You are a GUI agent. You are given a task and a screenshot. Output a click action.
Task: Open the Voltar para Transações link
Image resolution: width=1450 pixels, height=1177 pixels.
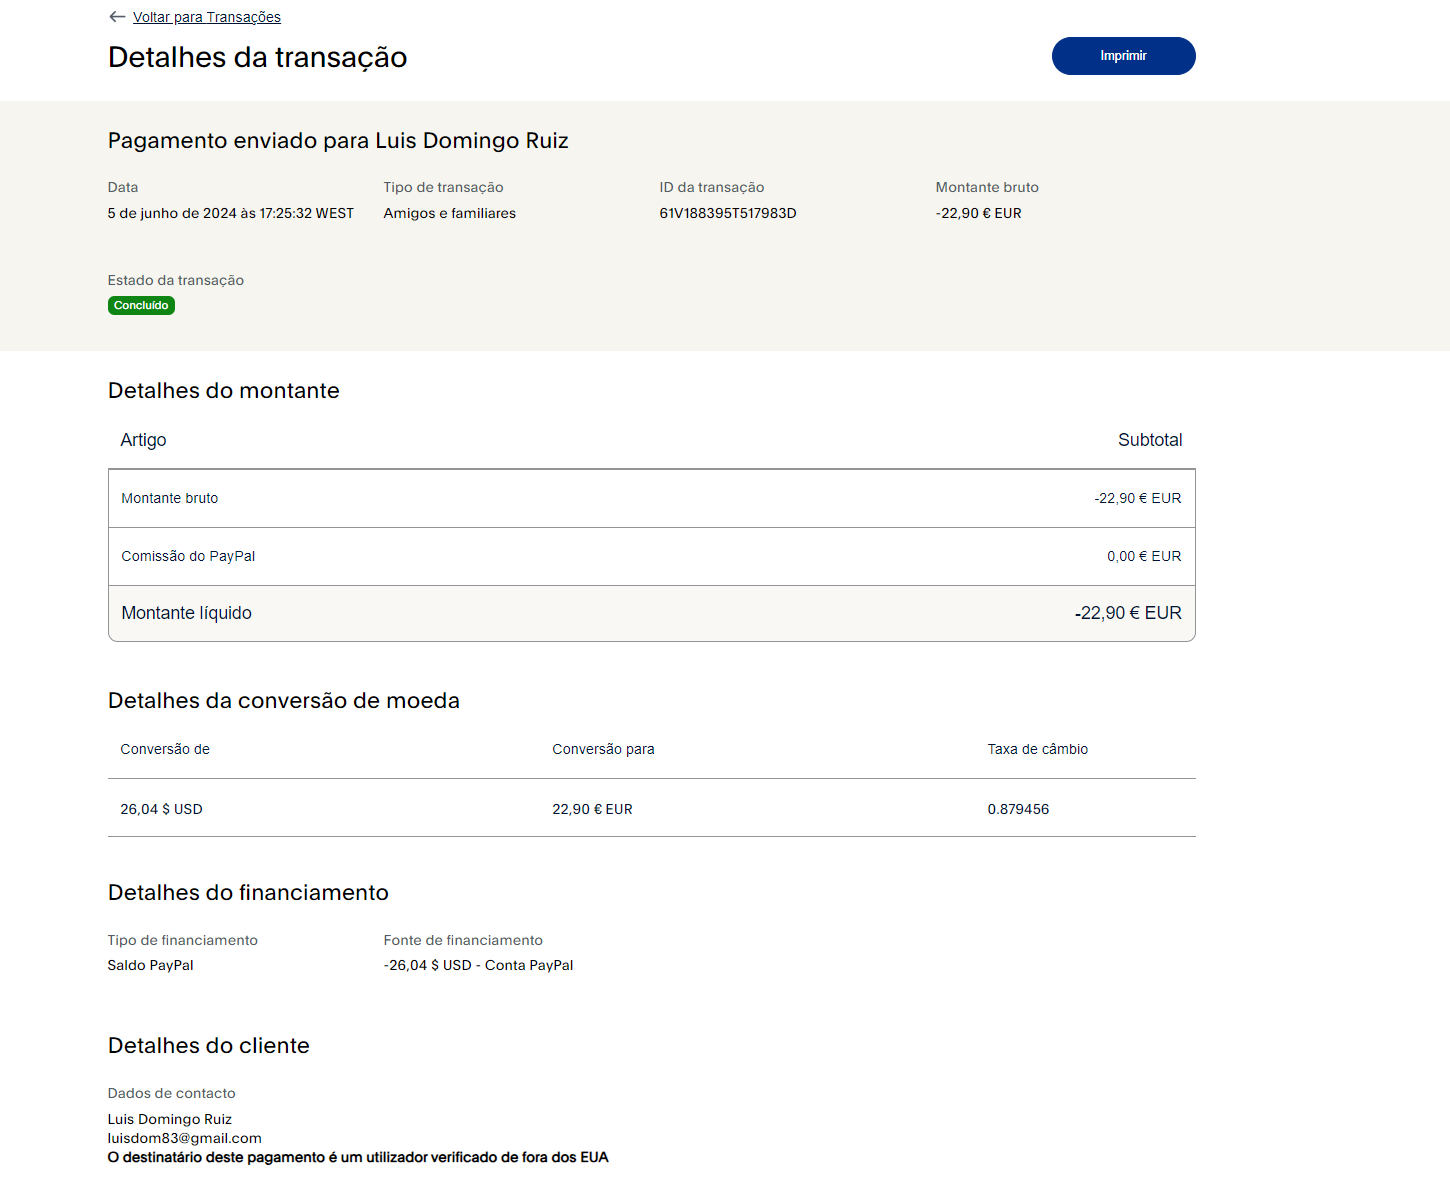pyautogui.click(x=206, y=17)
